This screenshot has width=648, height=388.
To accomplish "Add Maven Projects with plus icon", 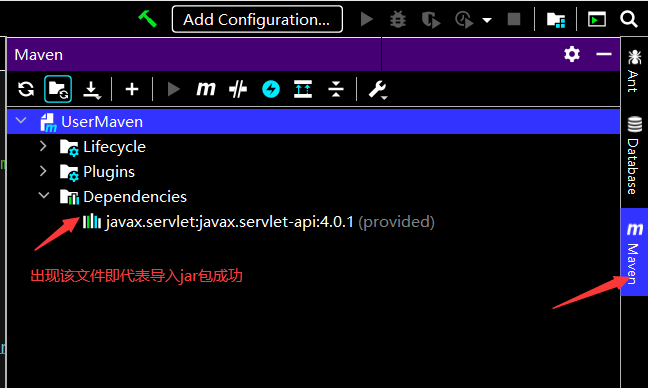I will pyautogui.click(x=132, y=89).
